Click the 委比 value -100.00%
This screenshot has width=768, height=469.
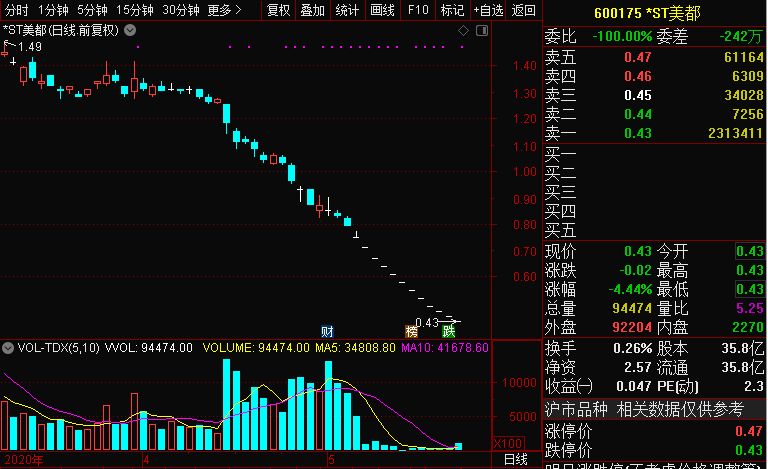622,37
